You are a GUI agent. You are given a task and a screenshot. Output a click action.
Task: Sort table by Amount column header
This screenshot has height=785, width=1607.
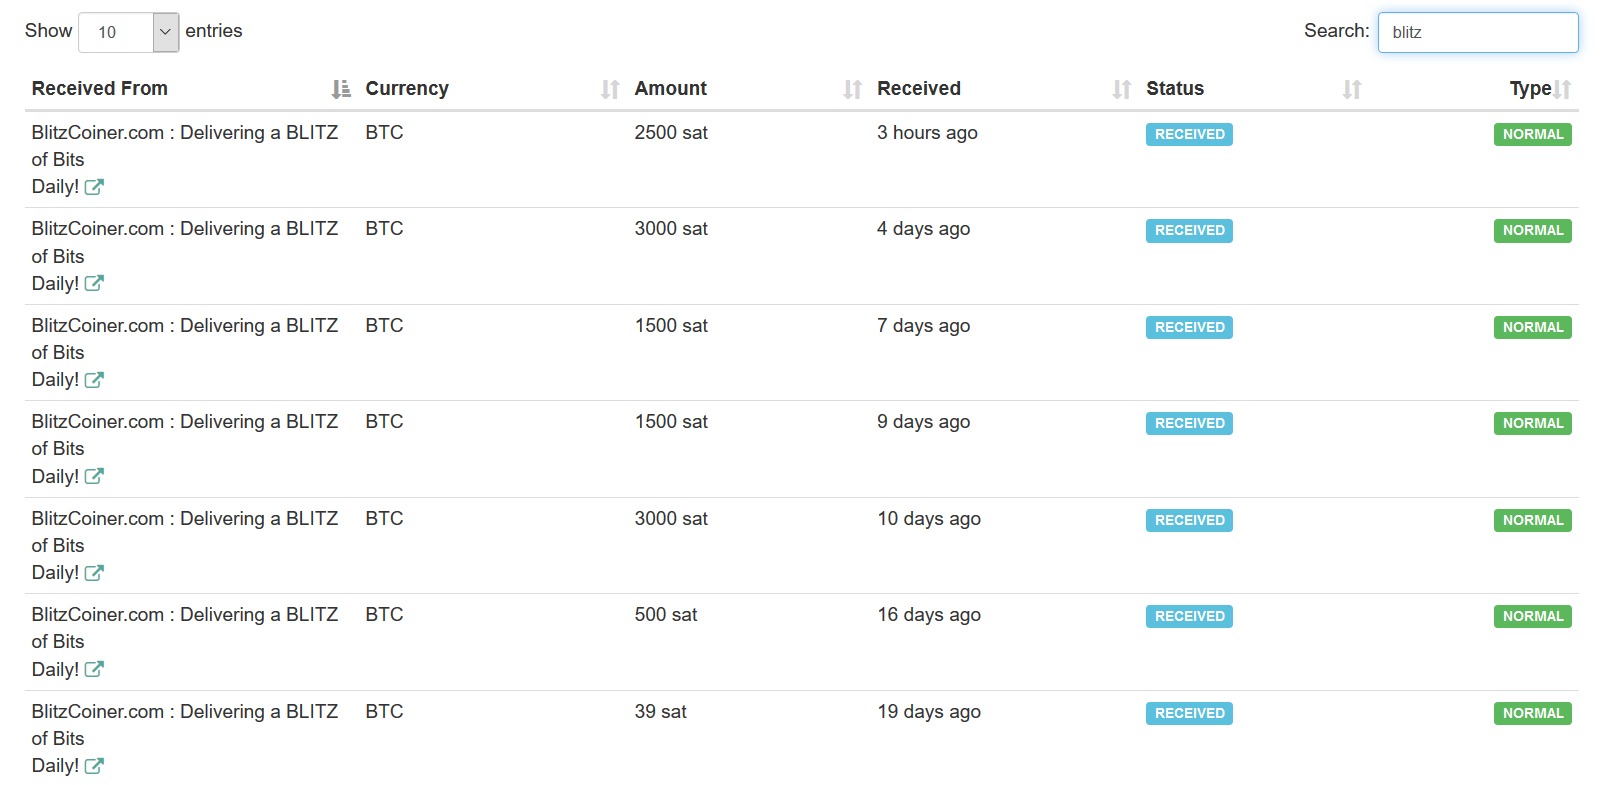tap(671, 88)
